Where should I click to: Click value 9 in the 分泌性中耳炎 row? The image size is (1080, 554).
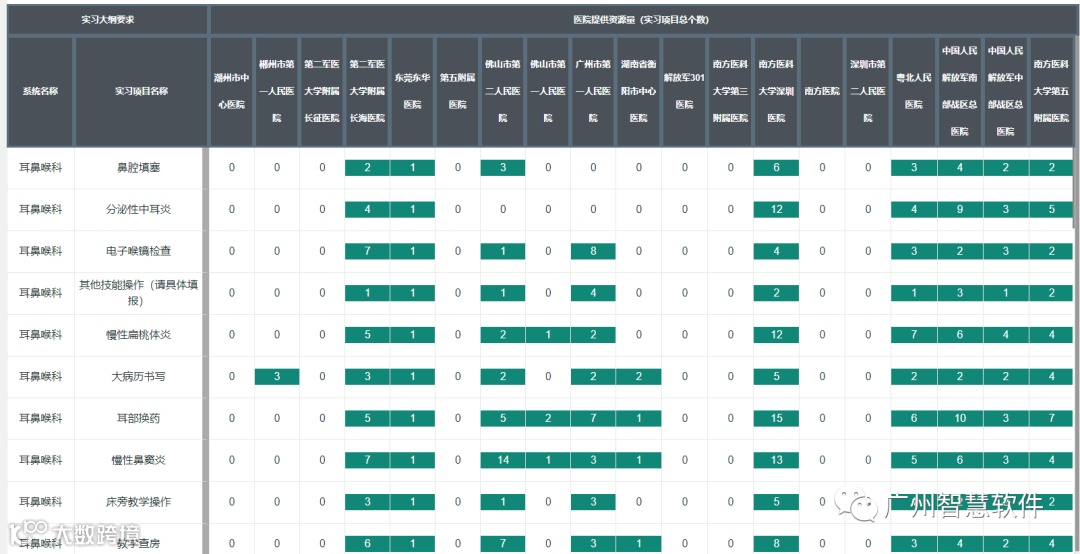click(959, 209)
